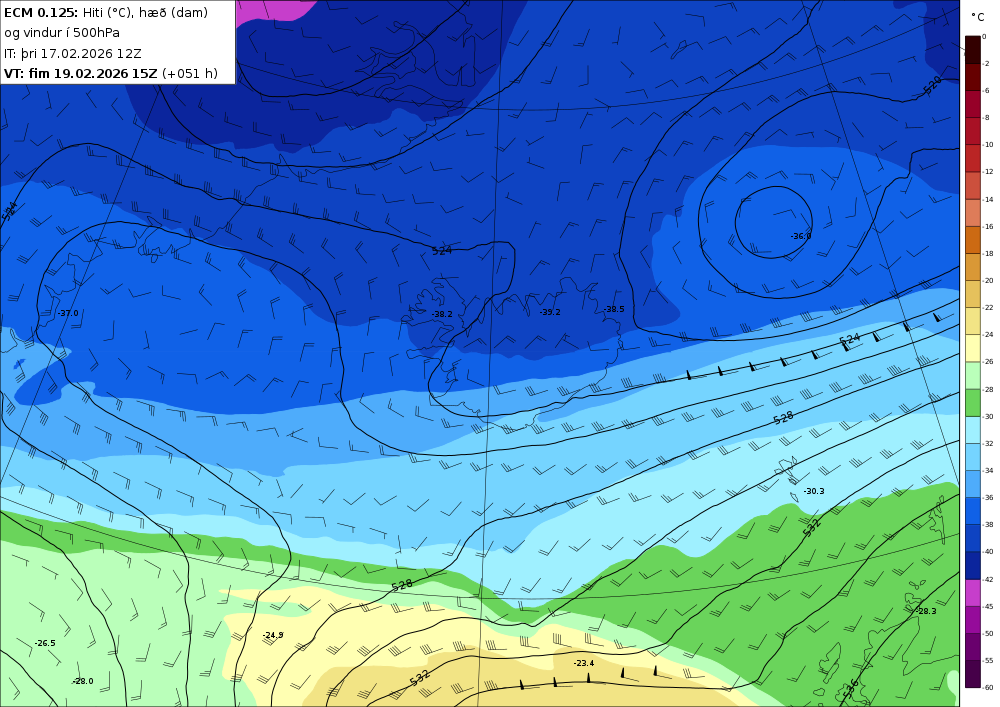Select the 536 height contour label

coord(851,689)
